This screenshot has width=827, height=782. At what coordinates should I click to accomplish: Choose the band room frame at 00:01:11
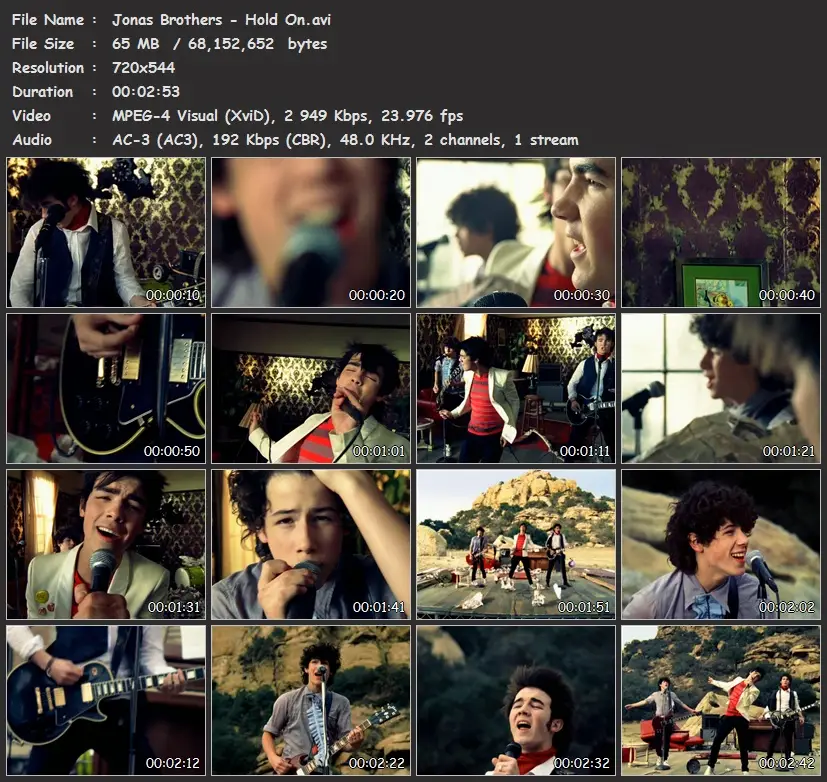pyautogui.click(x=516, y=389)
